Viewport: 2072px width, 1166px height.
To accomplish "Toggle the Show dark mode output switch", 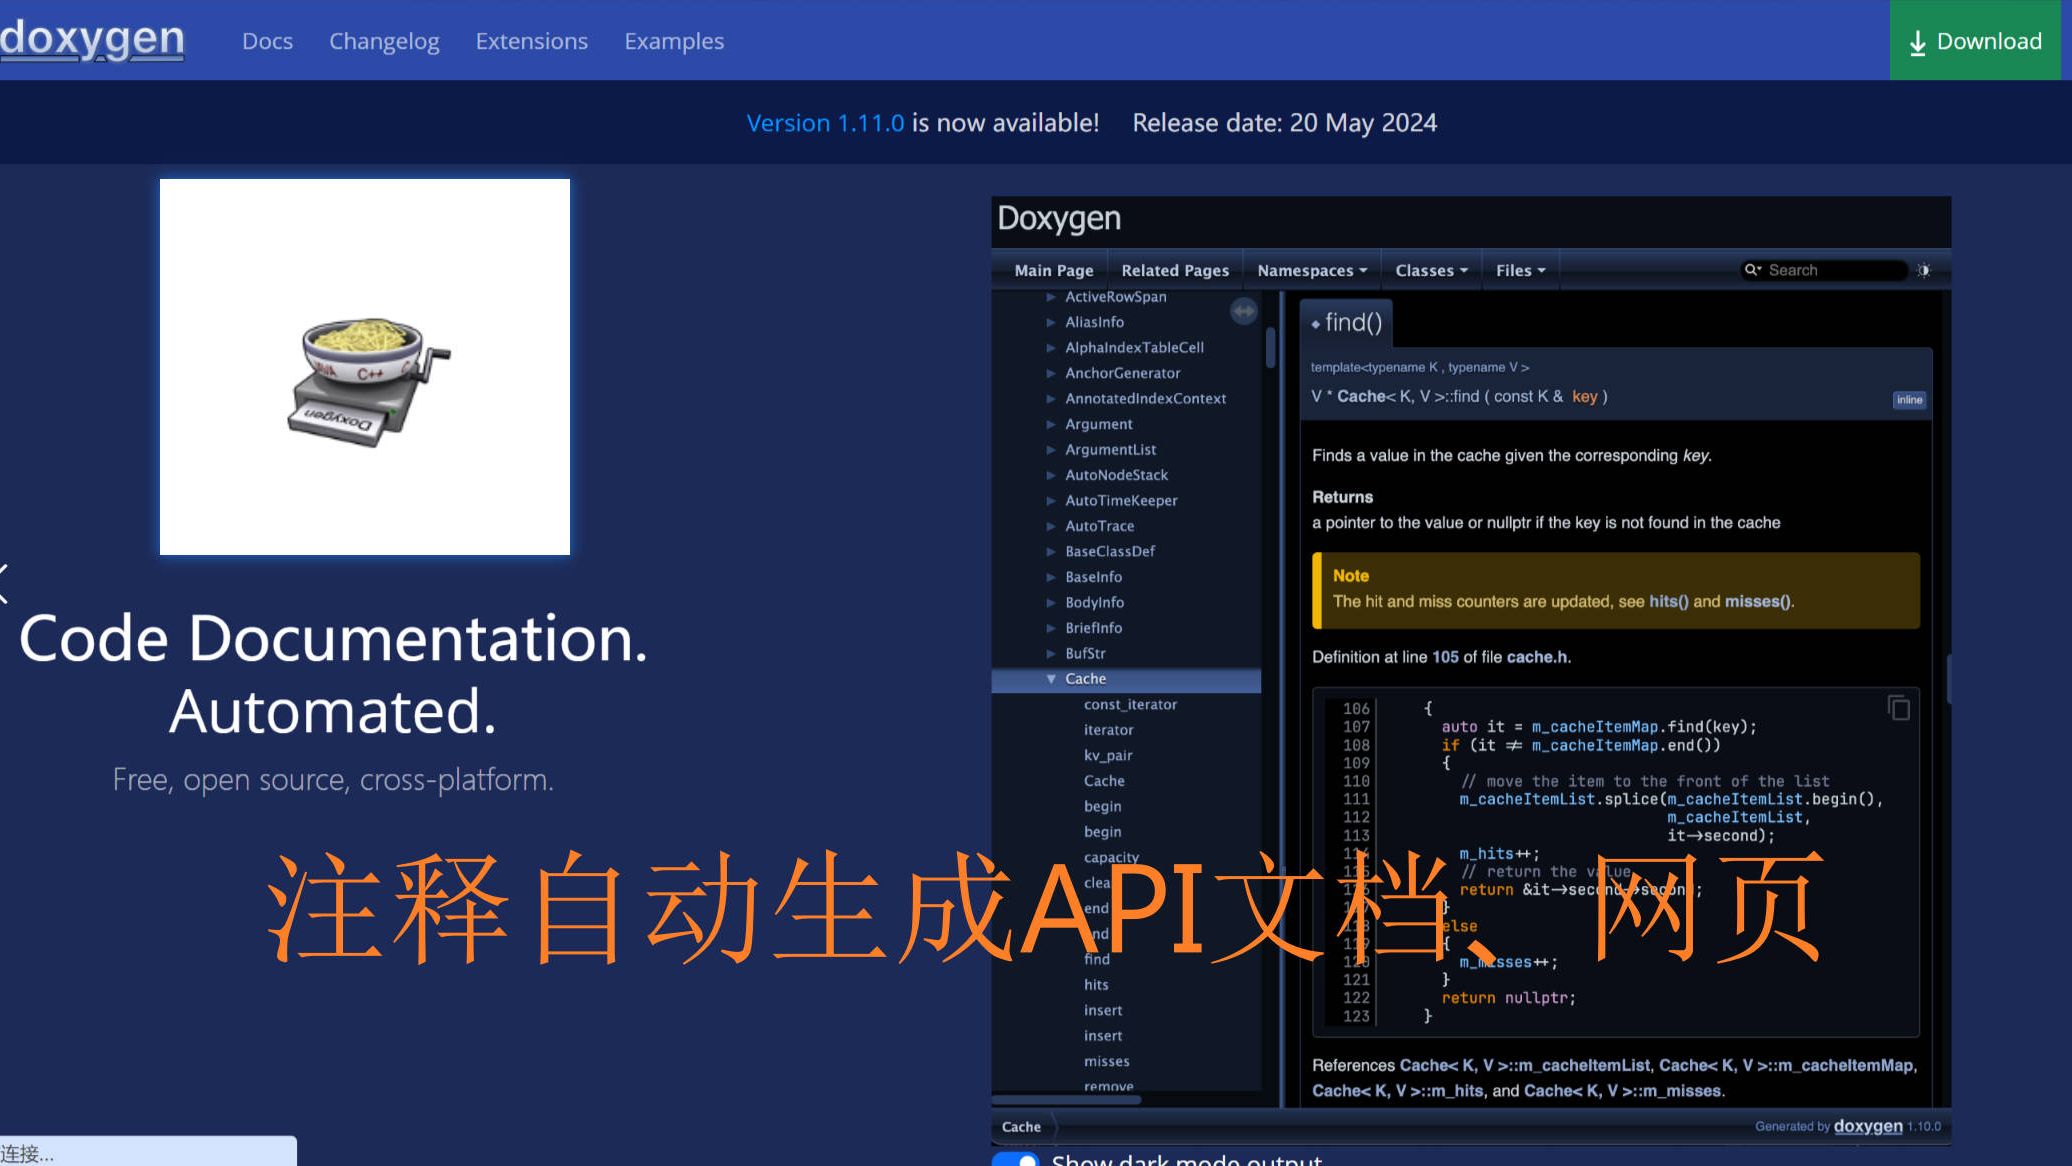I will [x=1016, y=1159].
